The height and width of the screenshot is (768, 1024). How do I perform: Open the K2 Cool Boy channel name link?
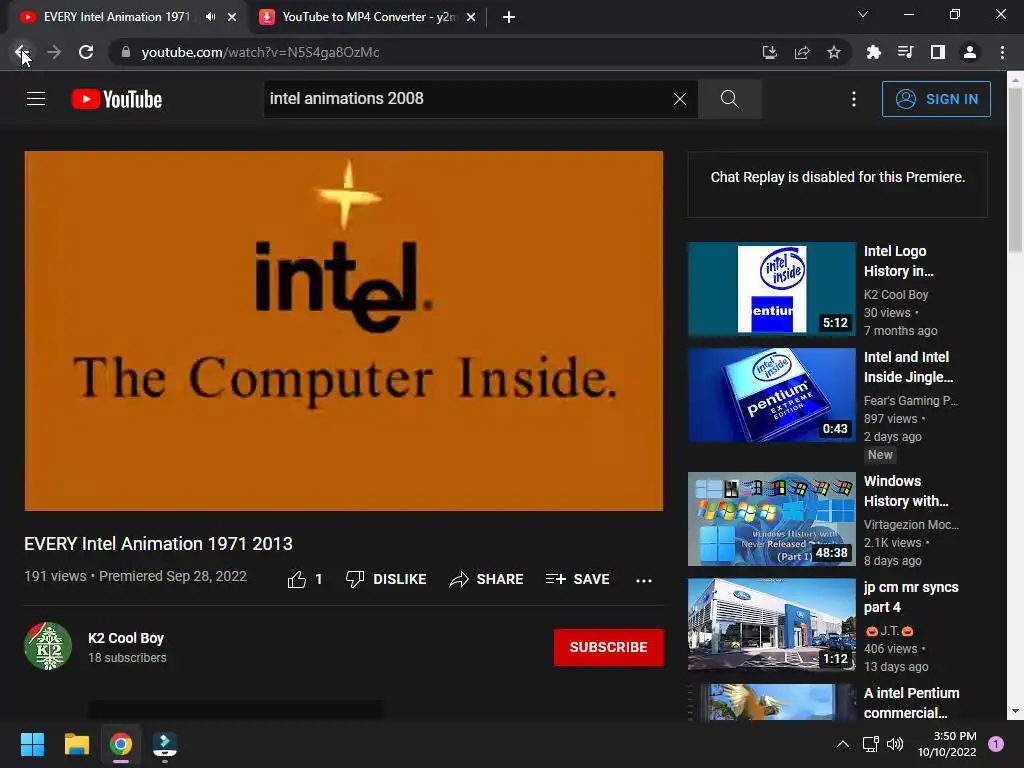point(126,638)
